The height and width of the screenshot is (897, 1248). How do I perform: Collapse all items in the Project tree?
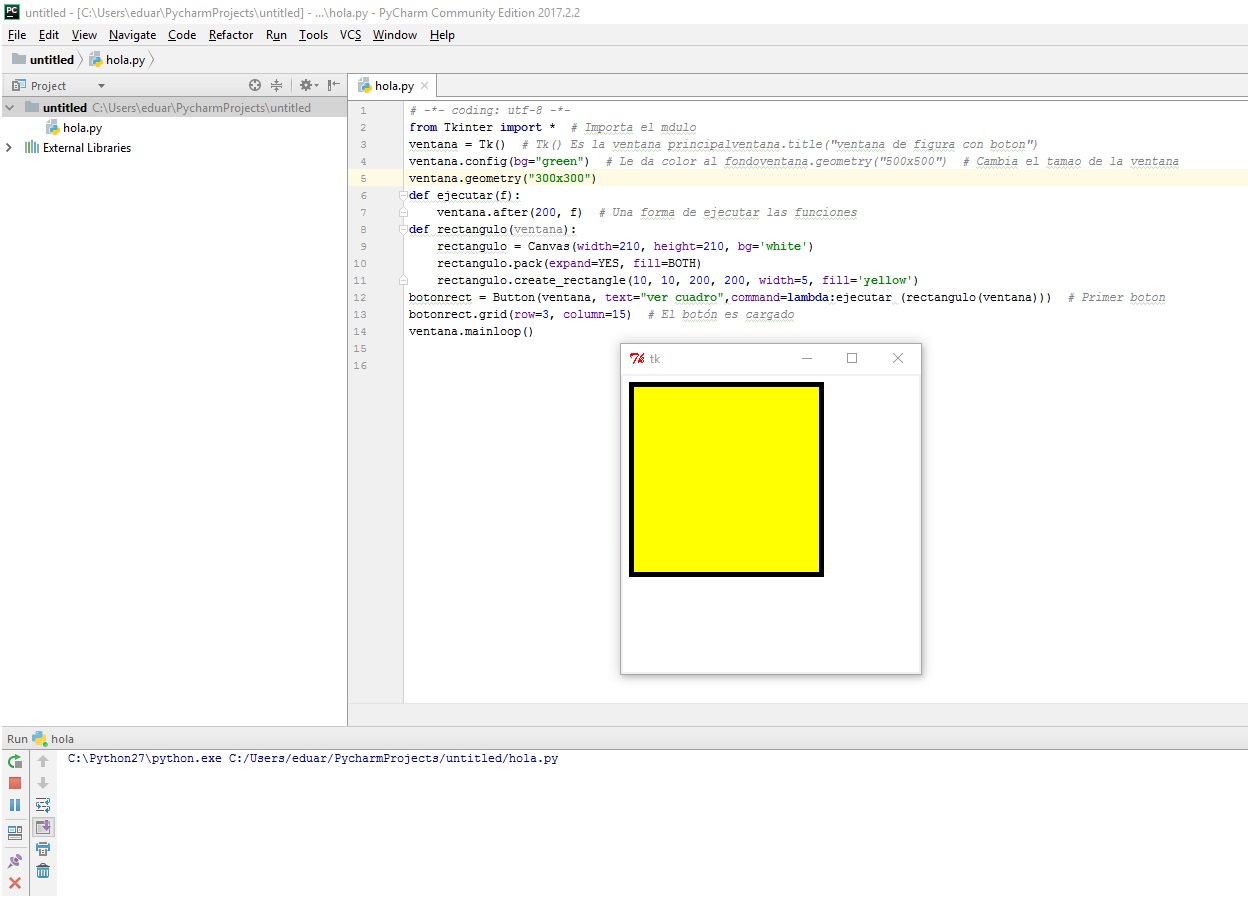[x=276, y=85]
